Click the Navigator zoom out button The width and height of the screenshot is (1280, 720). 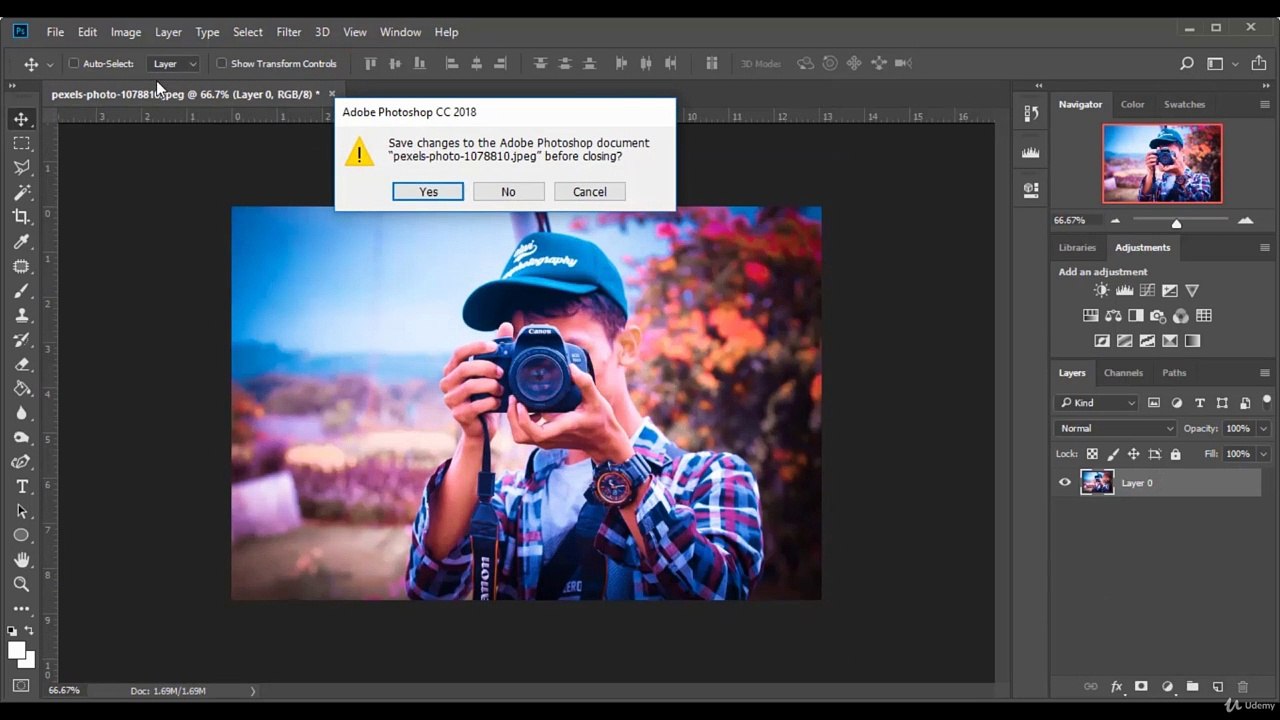click(x=1115, y=221)
